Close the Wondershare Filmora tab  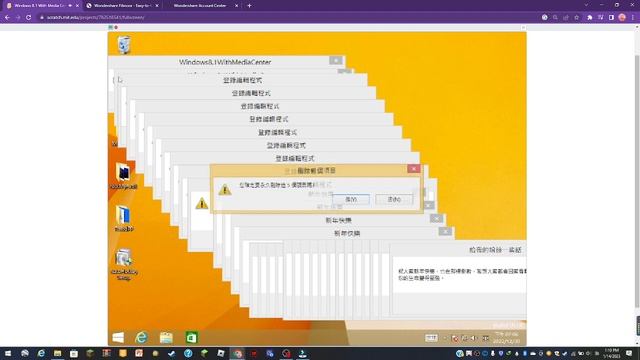[x=157, y=6]
